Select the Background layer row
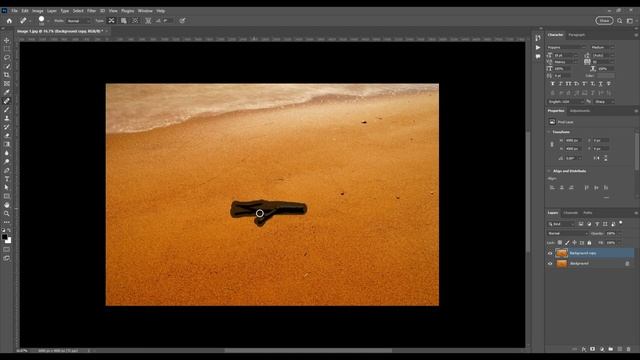Viewport: 640px width, 360px height. [590, 264]
